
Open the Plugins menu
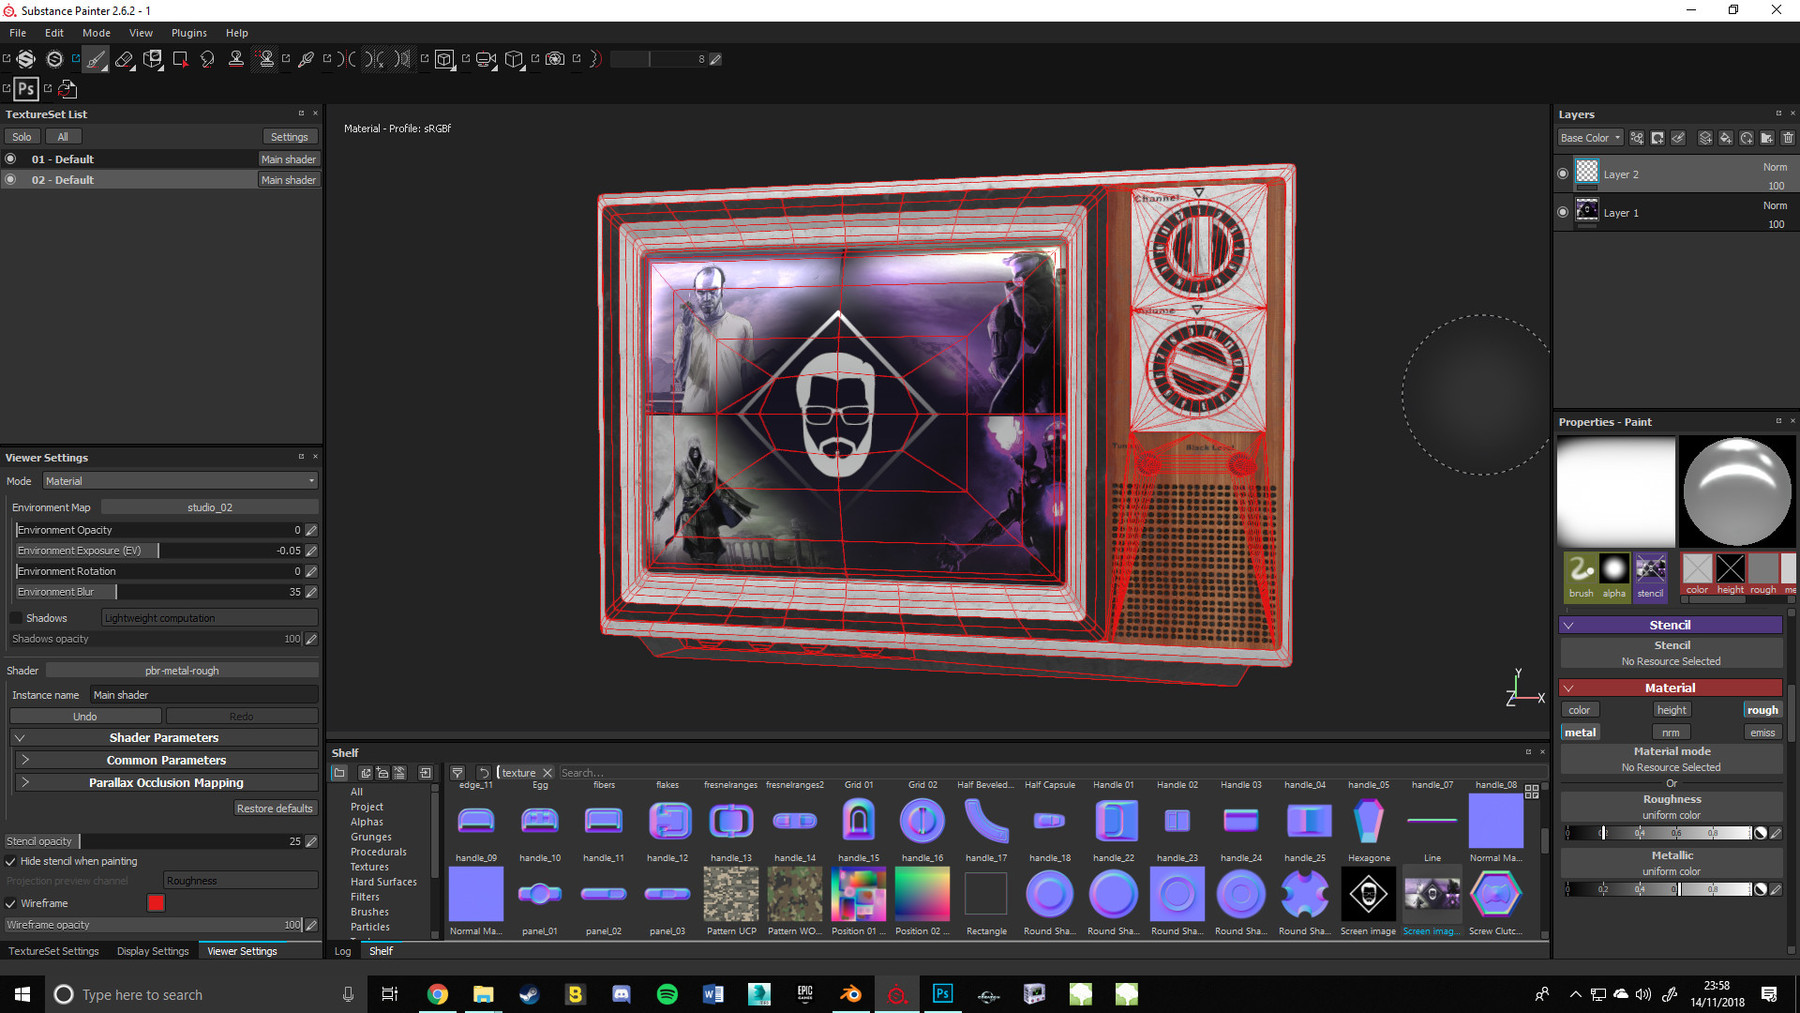pyautogui.click(x=188, y=32)
